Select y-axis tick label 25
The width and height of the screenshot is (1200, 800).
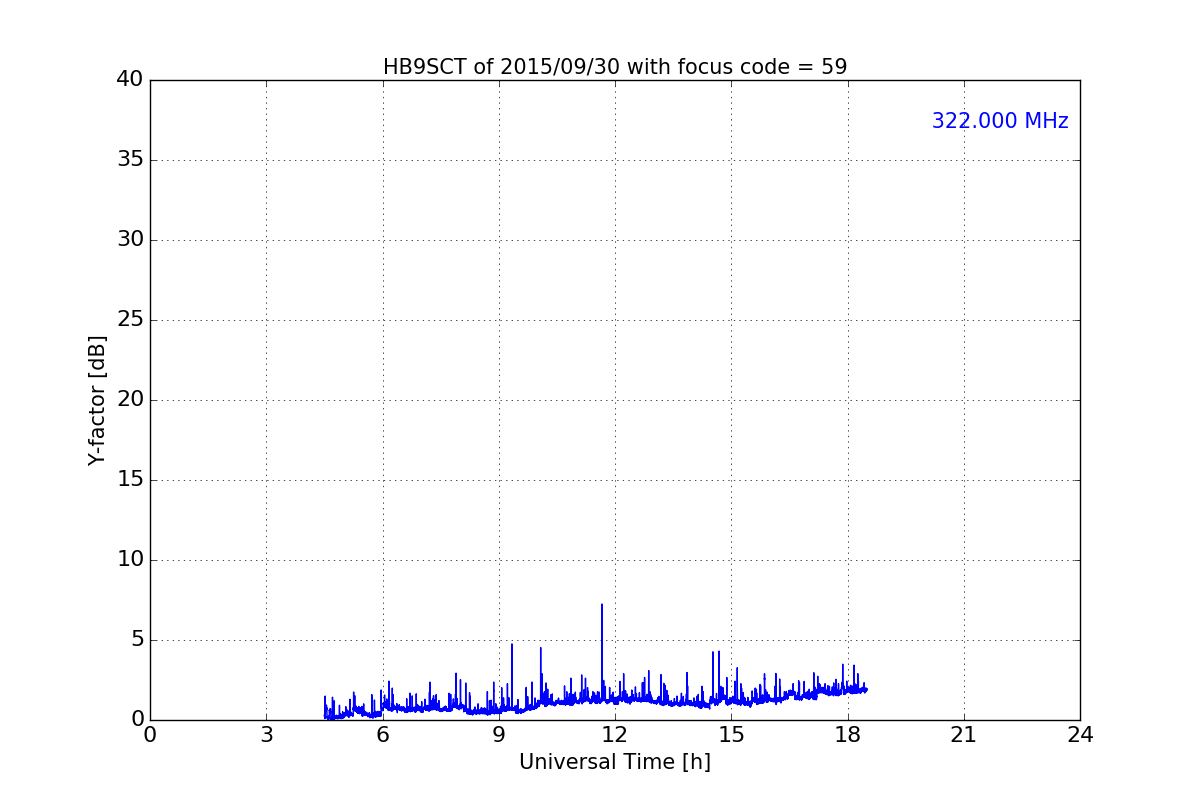[130, 320]
